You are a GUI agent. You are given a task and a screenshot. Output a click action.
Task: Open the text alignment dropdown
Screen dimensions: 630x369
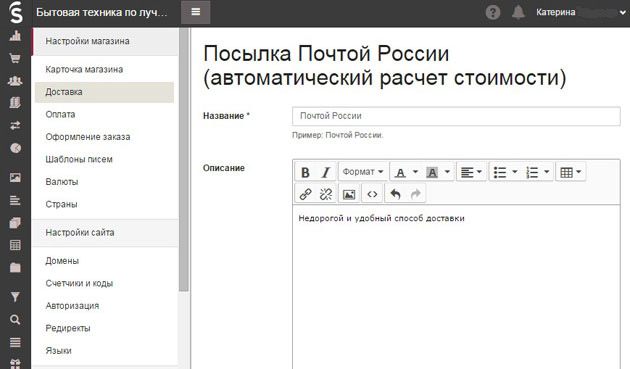[471, 172]
